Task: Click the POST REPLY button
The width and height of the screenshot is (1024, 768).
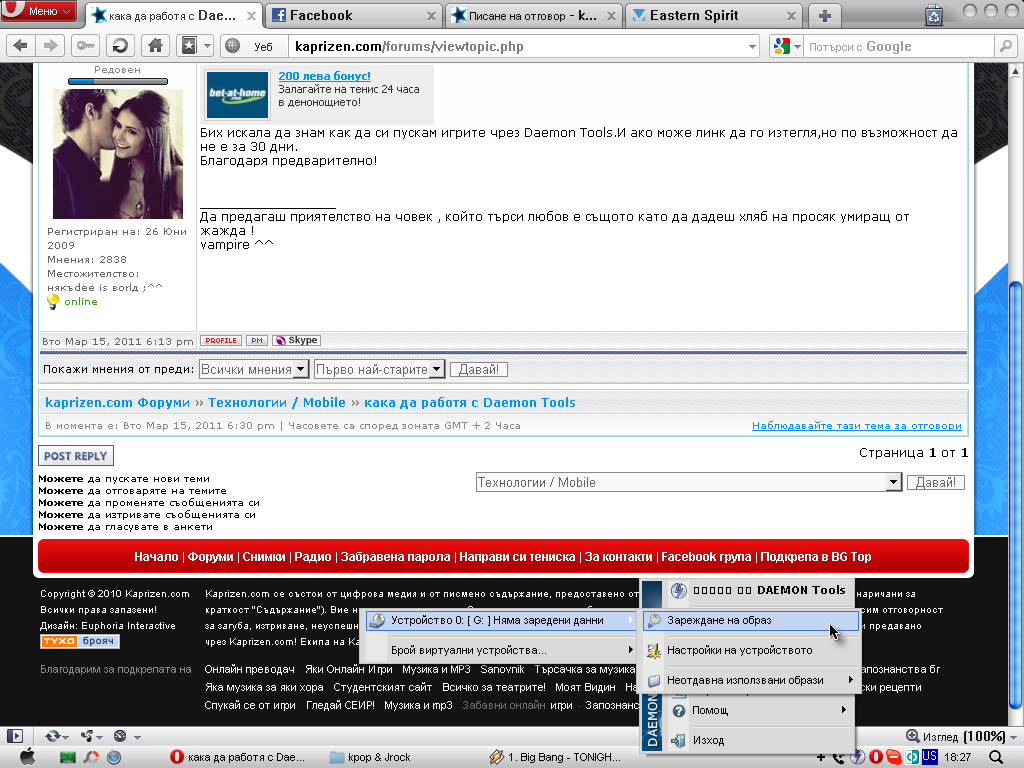Action: (76, 456)
